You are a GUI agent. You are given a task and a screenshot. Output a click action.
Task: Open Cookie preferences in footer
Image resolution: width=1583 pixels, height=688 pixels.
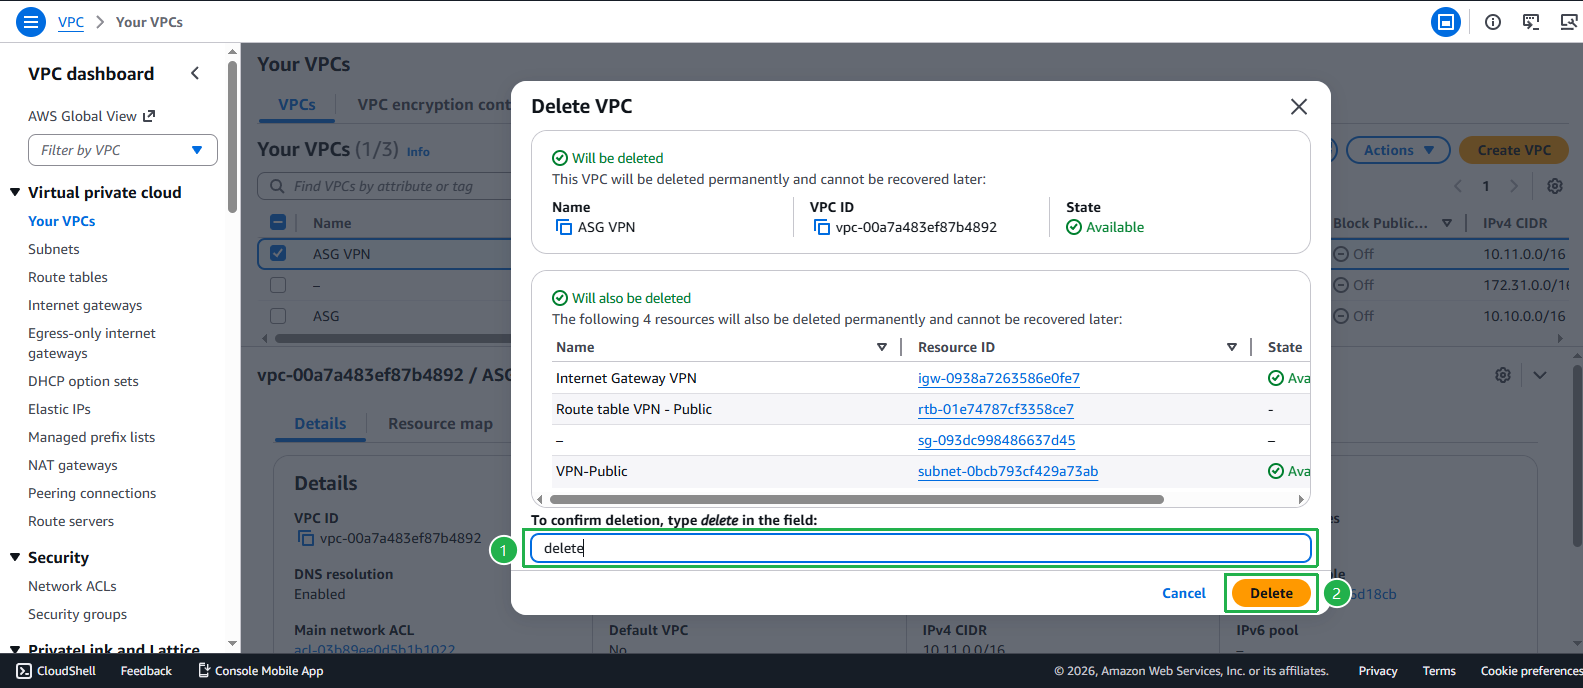click(1531, 671)
